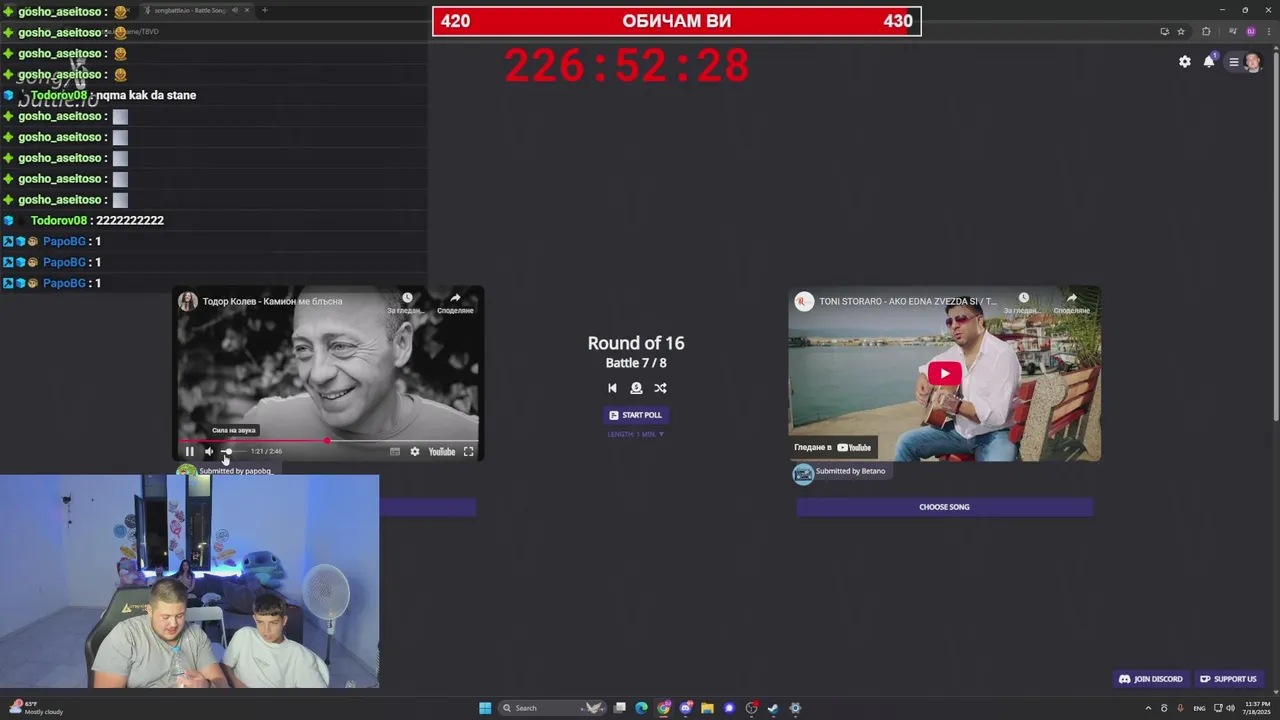Open the channel logo on Toni Storaro video
This screenshot has height=720, width=1280.
(x=803, y=301)
